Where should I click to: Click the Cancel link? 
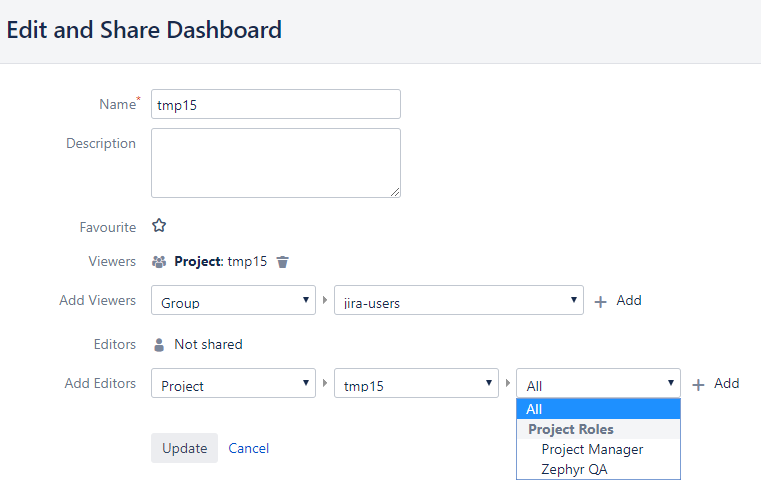pos(248,448)
